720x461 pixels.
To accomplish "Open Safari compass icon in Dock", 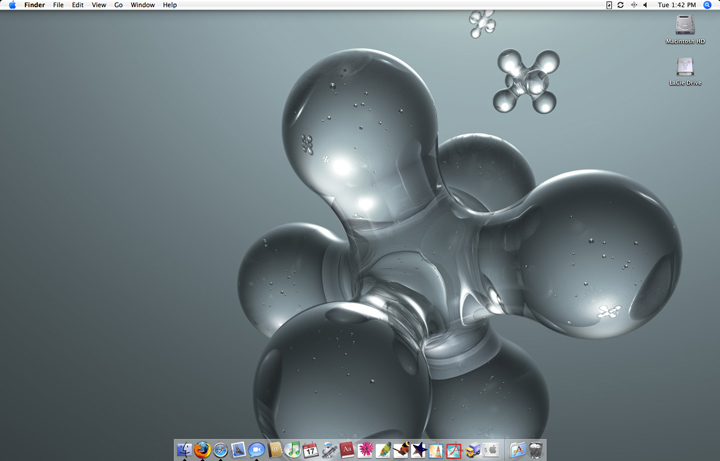I will (220, 451).
